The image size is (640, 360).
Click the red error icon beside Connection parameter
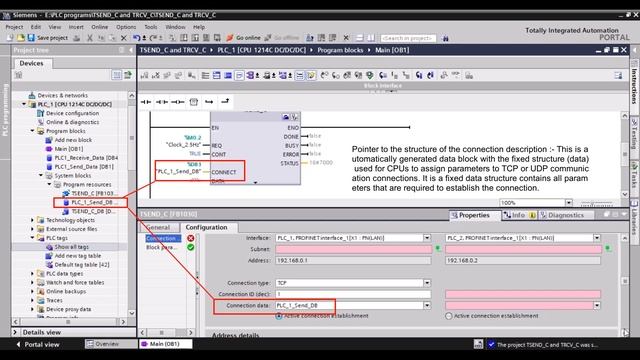pyautogui.click(x=191, y=238)
